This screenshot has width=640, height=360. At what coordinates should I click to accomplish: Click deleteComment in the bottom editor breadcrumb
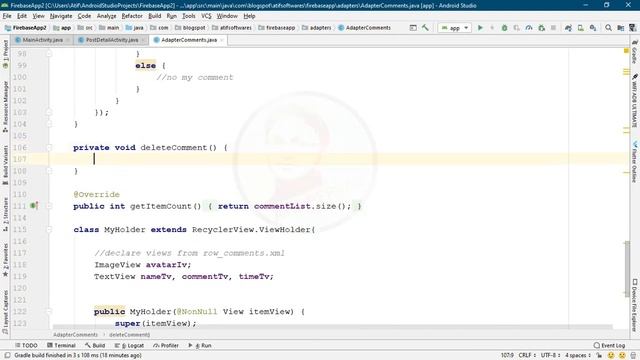pos(129,335)
